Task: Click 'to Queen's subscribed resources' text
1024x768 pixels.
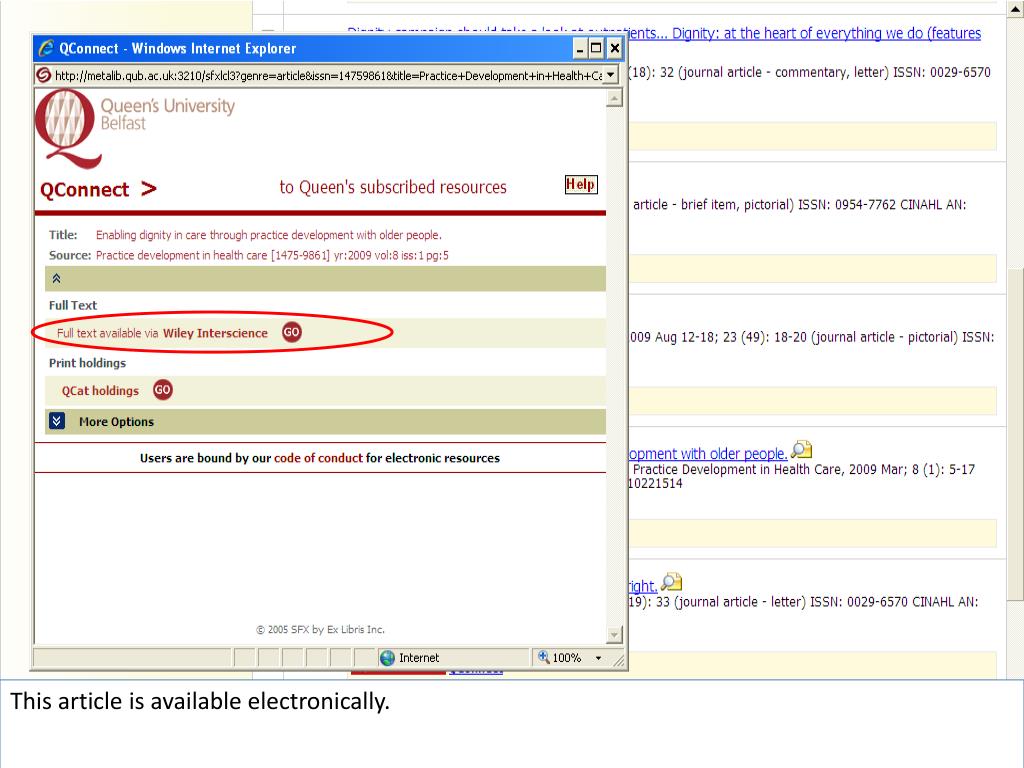Action: (x=393, y=187)
